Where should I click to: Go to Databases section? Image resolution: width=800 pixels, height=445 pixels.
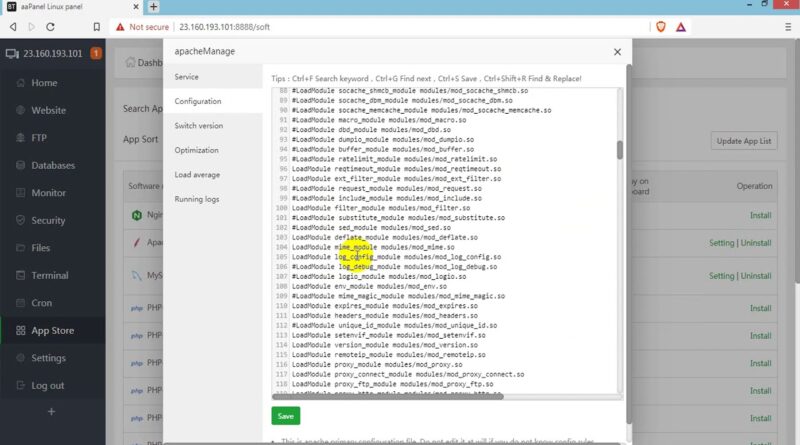(53, 165)
